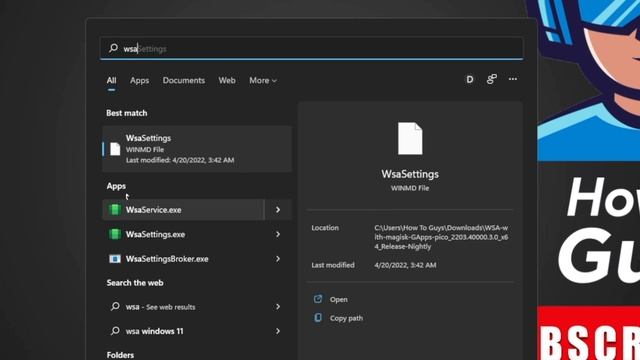The height and width of the screenshot is (360, 640).
Task: Expand WsaSettings.exe result arrow
Action: (x=278, y=234)
